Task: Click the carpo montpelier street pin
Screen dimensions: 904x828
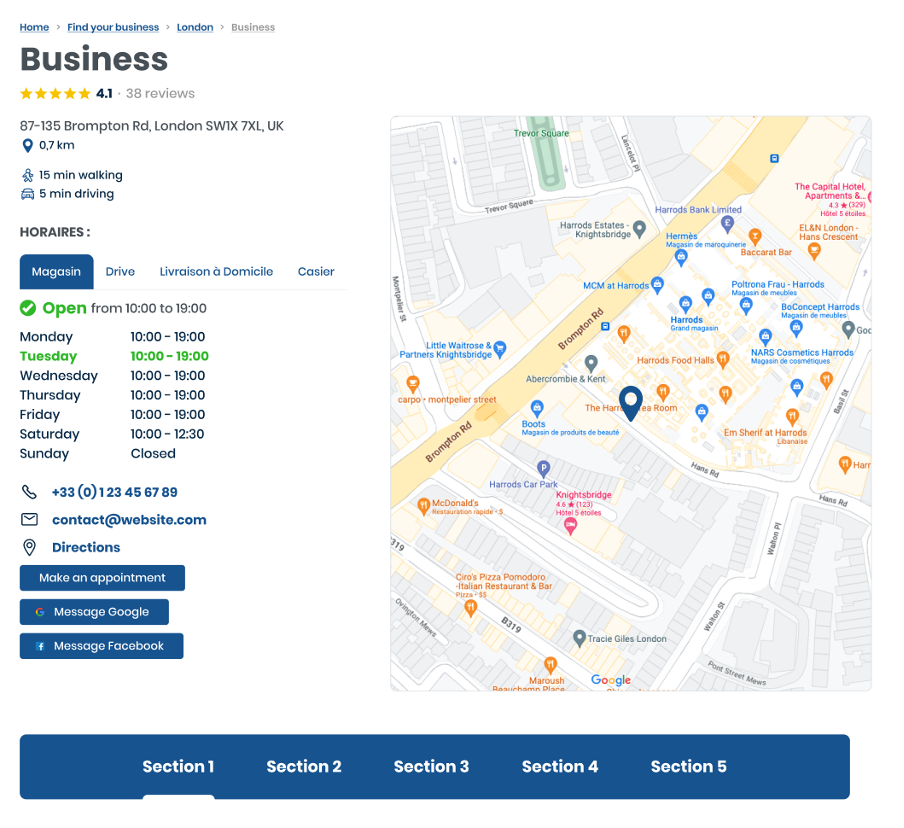Action: [x=412, y=384]
